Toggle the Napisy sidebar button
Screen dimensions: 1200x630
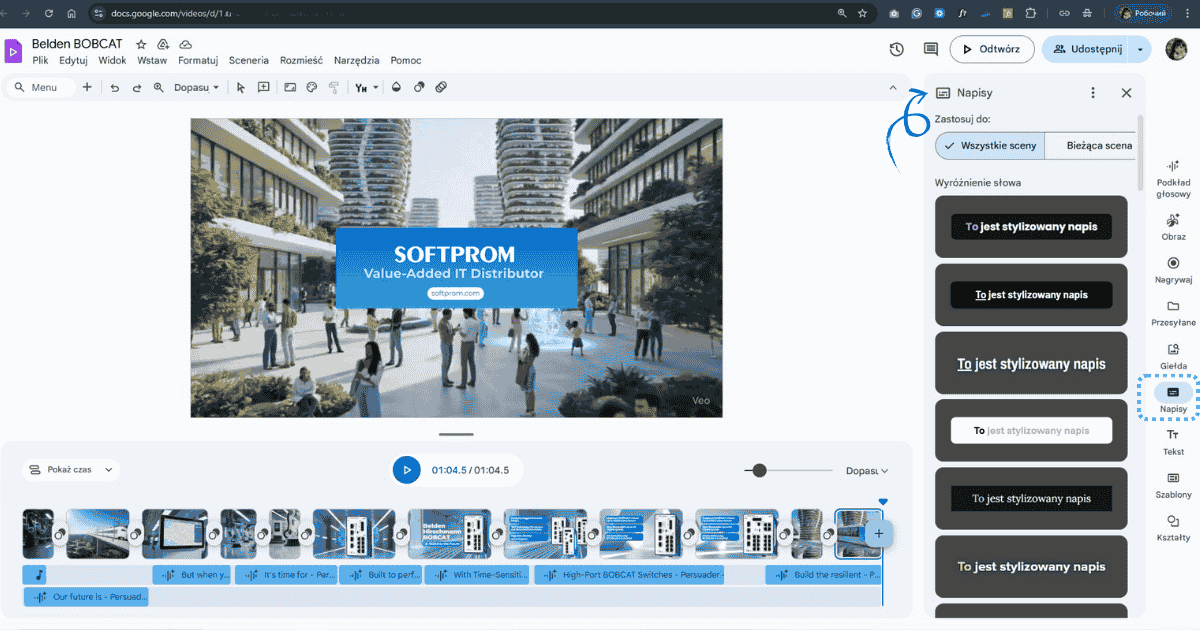tap(1173, 398)
